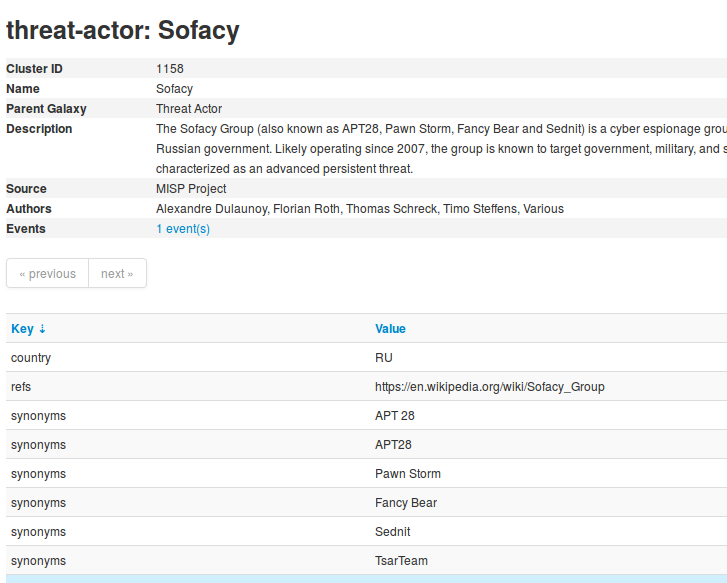Go to the previous page

tap(47, 274)
